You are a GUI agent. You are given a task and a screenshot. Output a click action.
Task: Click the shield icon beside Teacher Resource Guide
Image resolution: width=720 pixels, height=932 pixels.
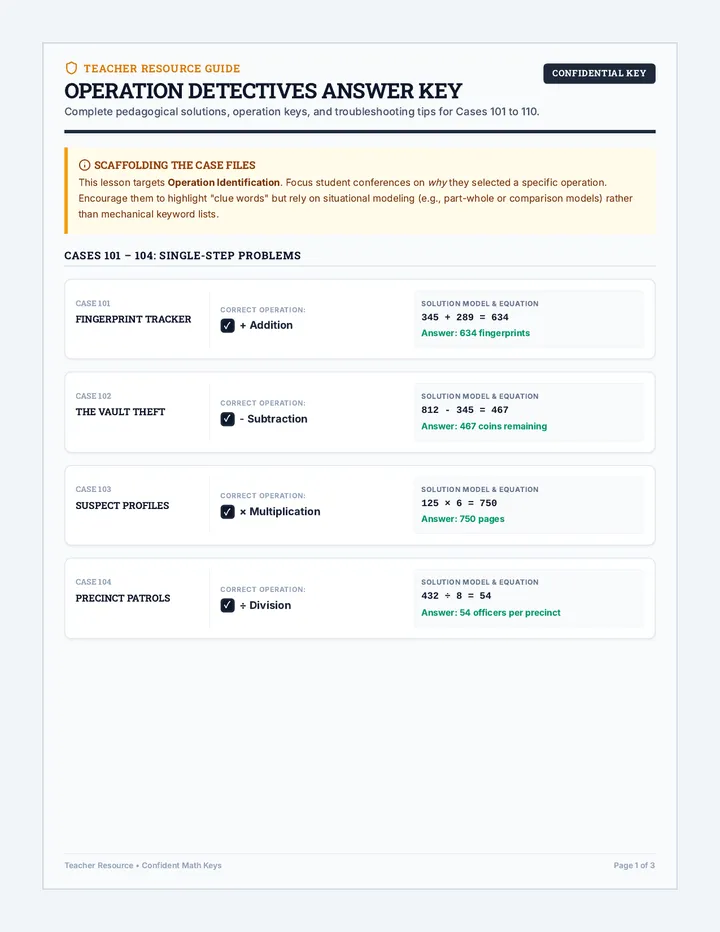click(x=71, y=68)
